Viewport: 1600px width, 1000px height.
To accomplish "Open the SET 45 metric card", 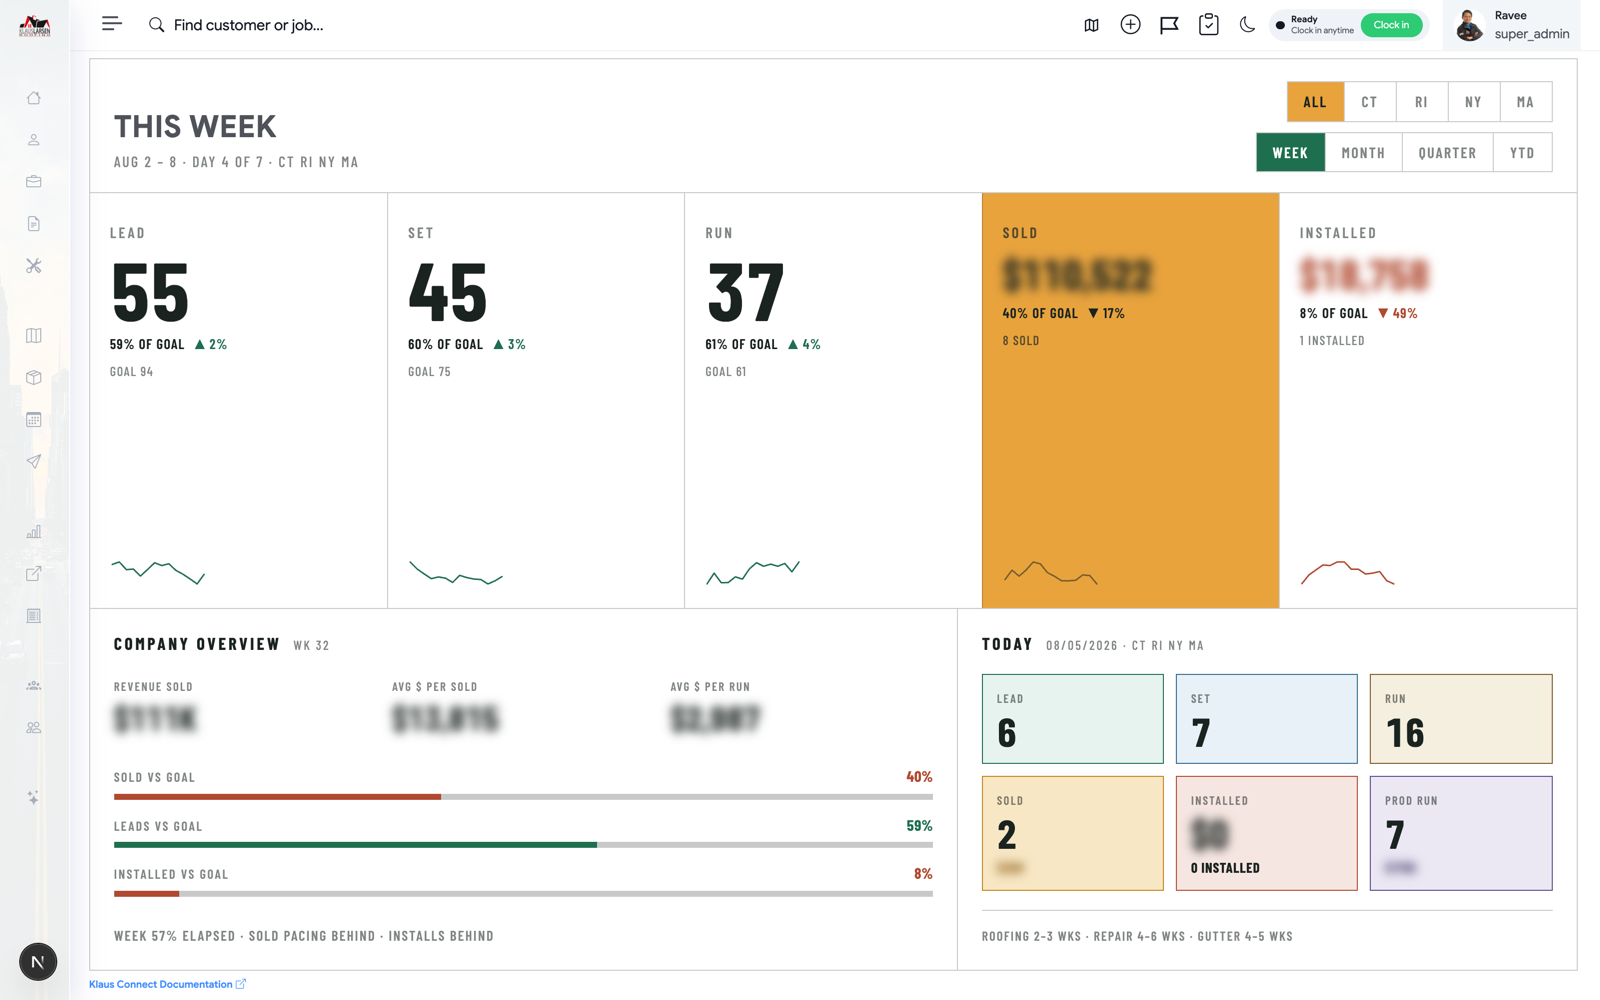I will 536,400.
